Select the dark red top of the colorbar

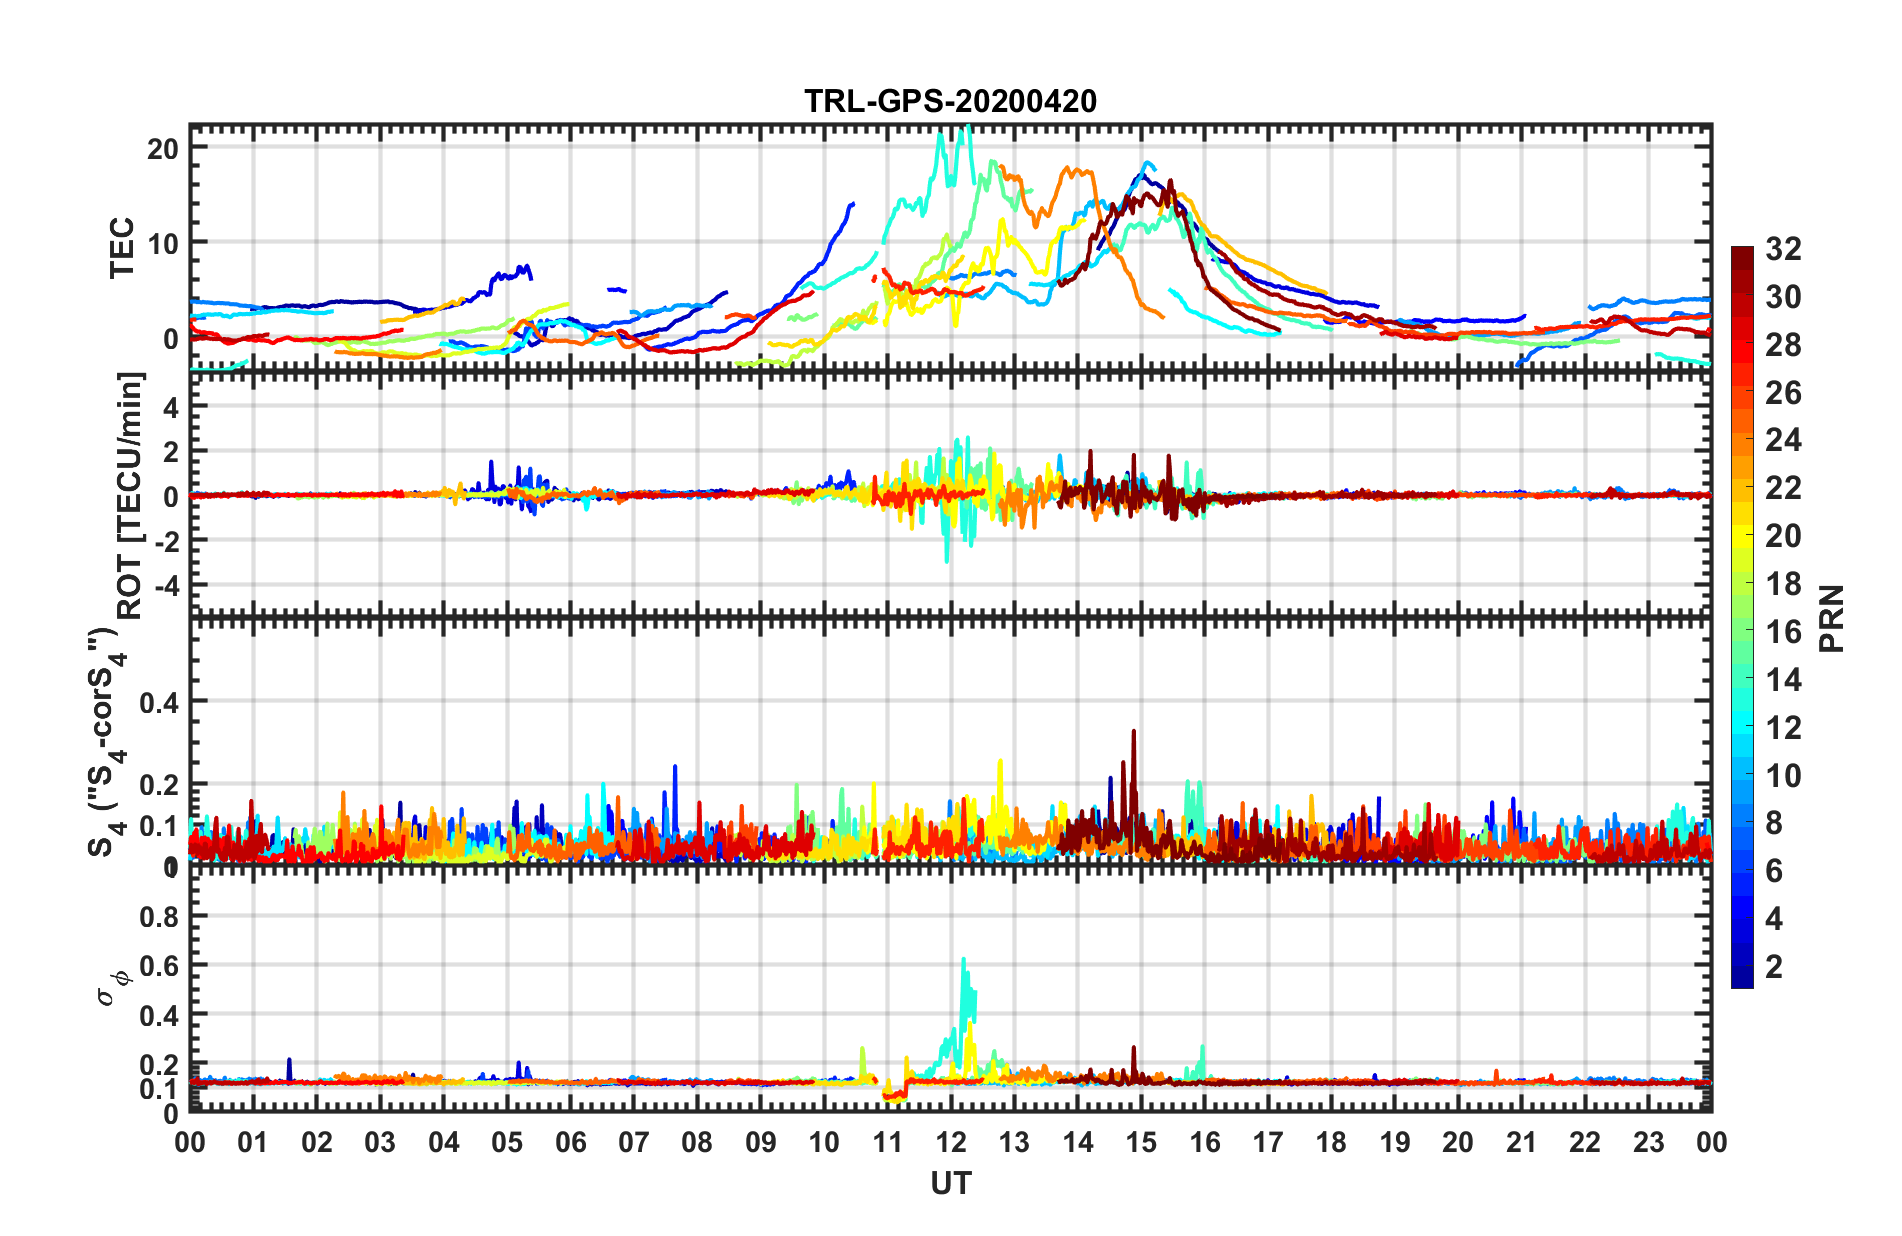coord(1742,256)
